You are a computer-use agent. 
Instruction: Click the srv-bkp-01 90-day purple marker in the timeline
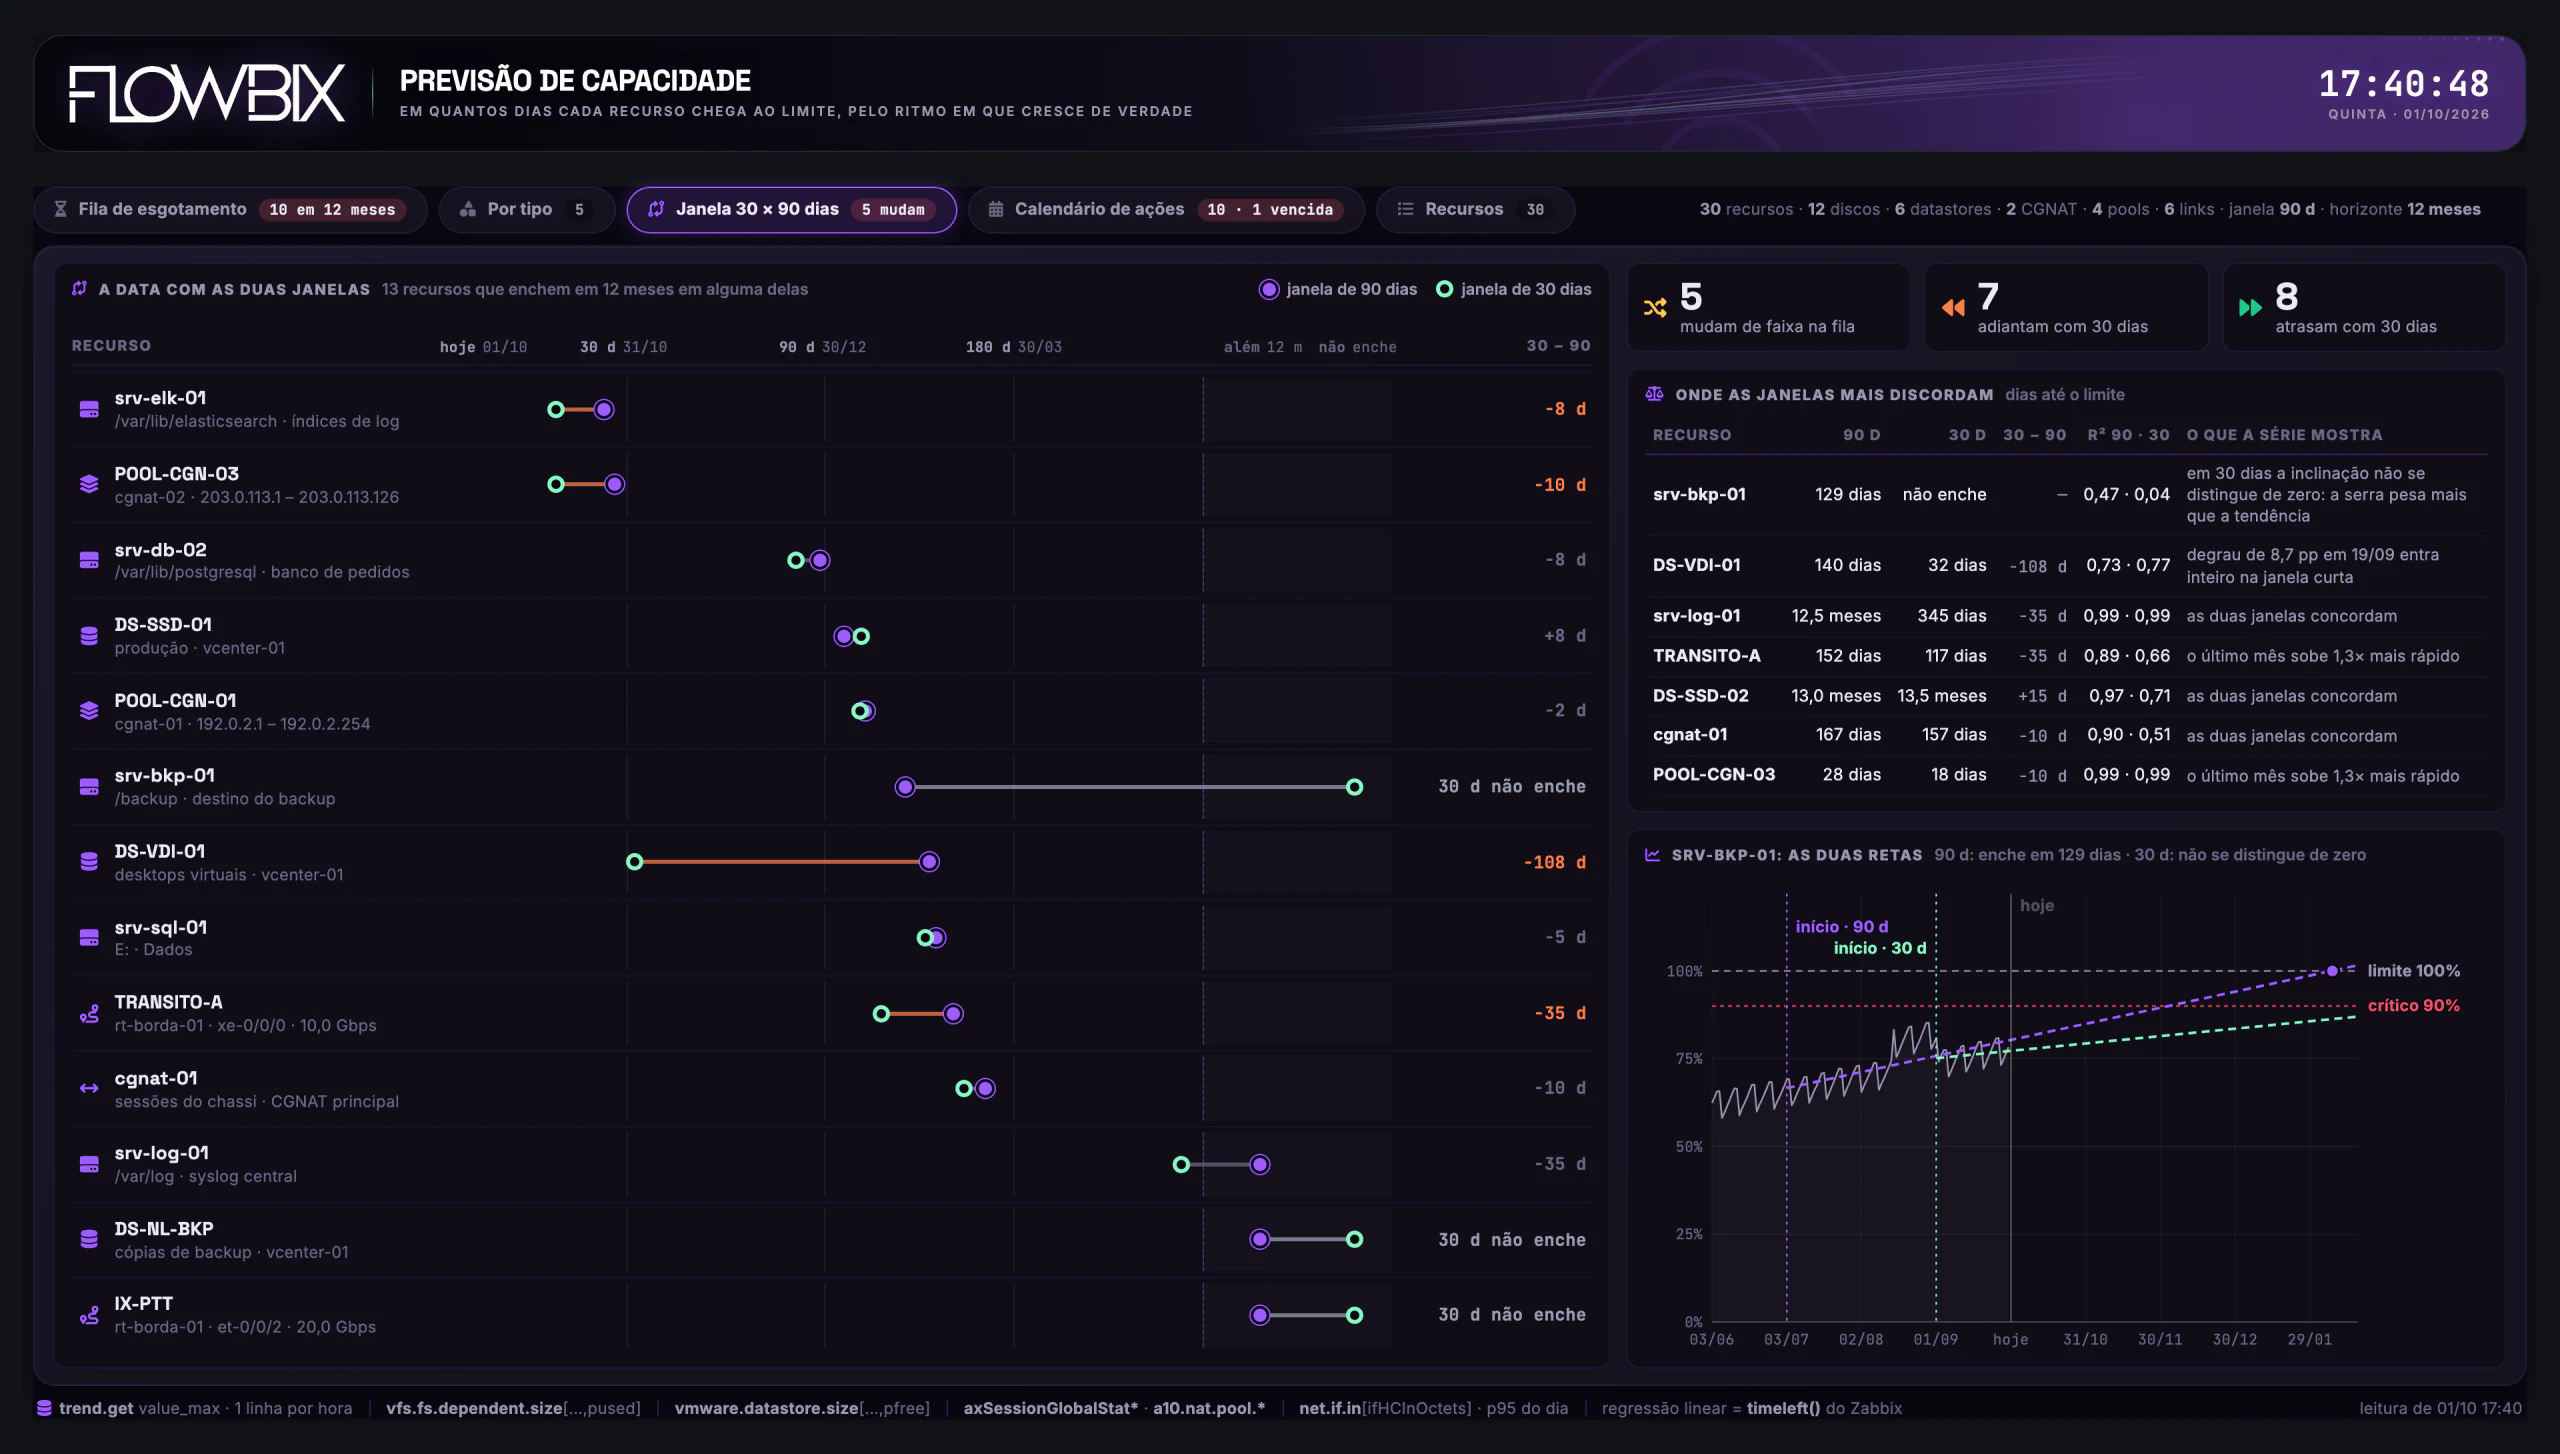pos(905,787)
